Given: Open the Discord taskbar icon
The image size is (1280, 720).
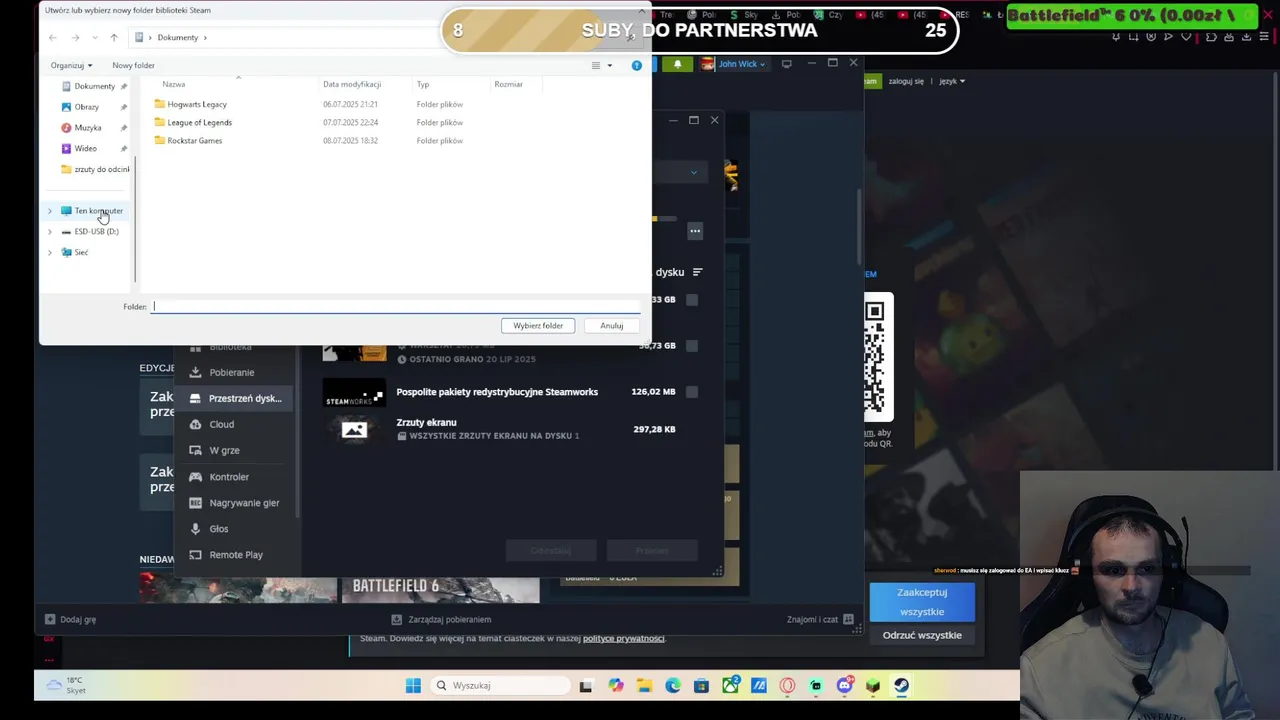Looking at the screenshot, I should 844,685.
